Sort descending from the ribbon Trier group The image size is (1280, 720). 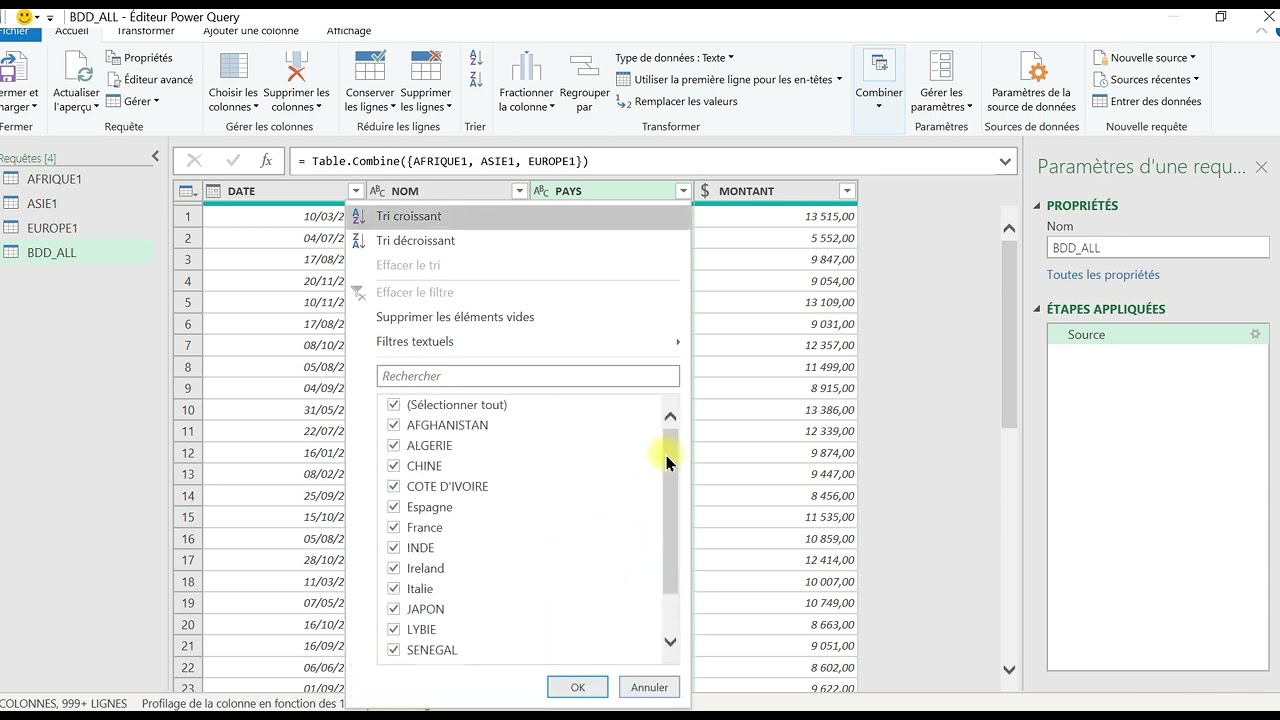point(476,79)
